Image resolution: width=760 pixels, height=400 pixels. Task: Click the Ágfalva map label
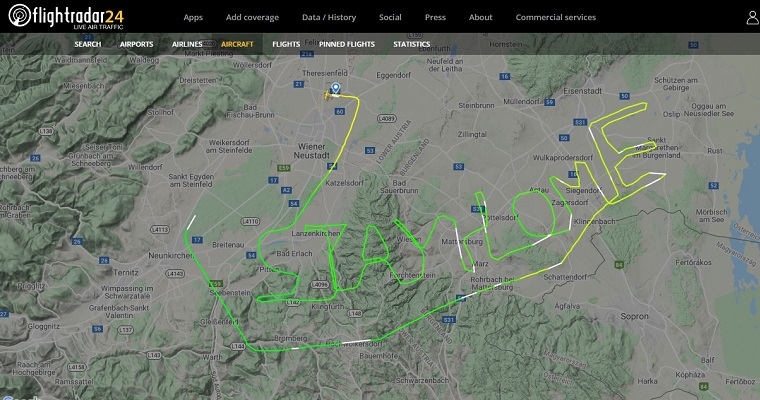coord(567,306)
